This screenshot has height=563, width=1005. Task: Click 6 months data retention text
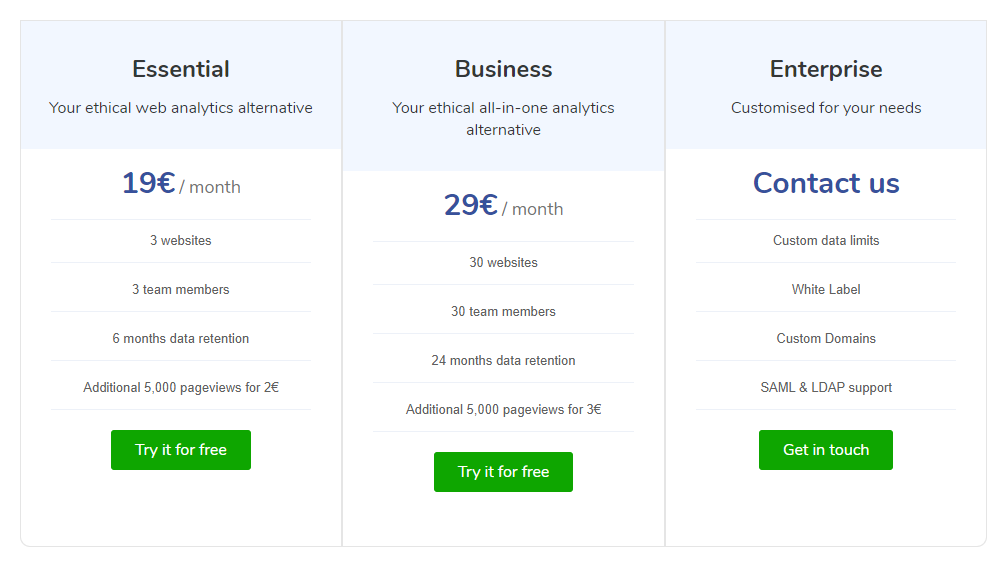tap(181, 339)
